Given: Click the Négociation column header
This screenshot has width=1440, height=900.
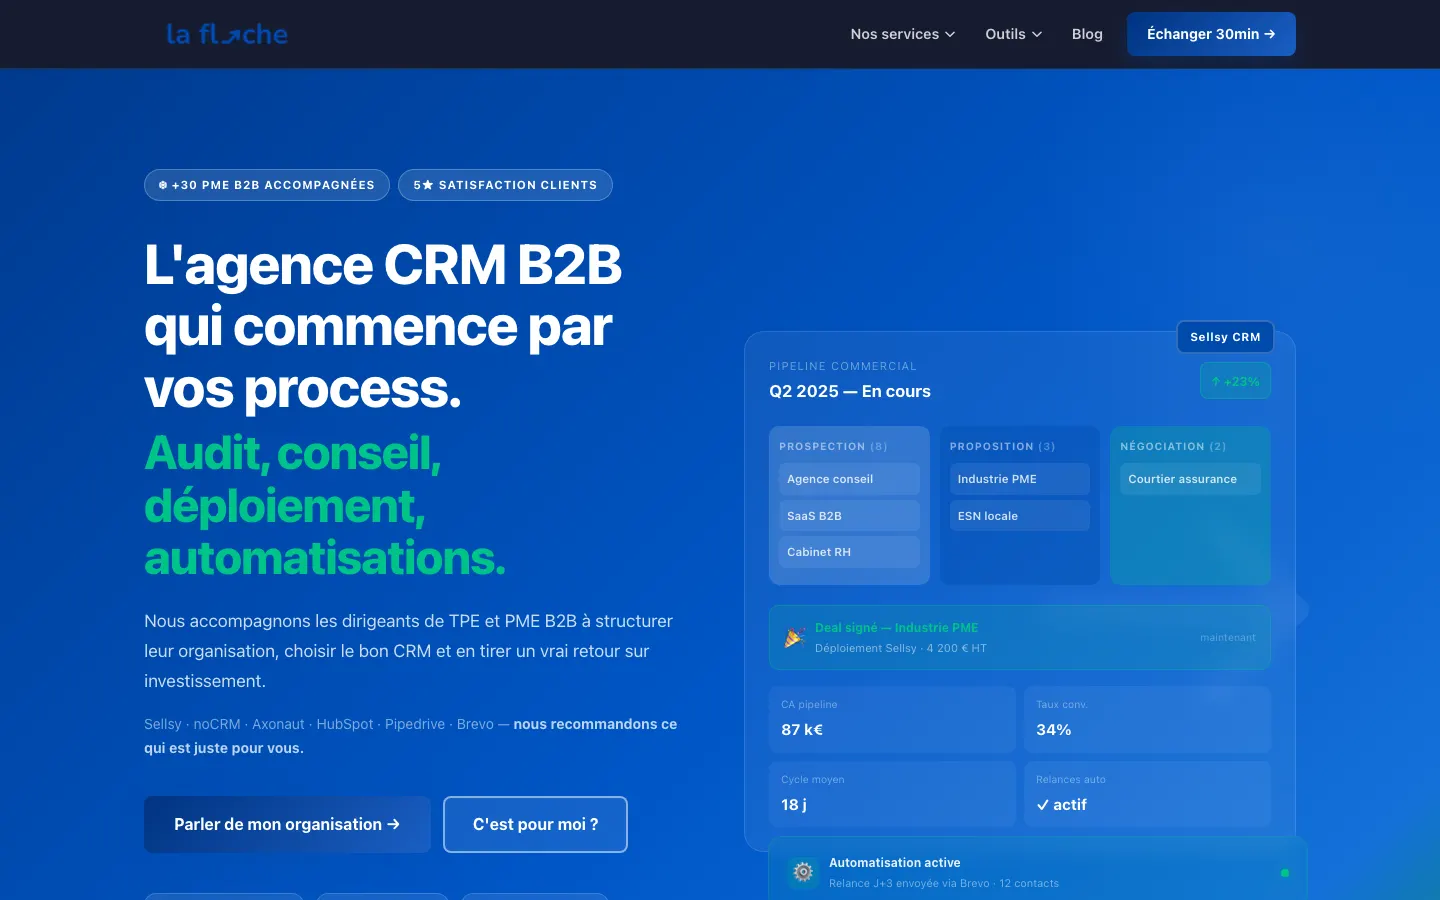Looking at the screenshot, I should point(1173,446).
